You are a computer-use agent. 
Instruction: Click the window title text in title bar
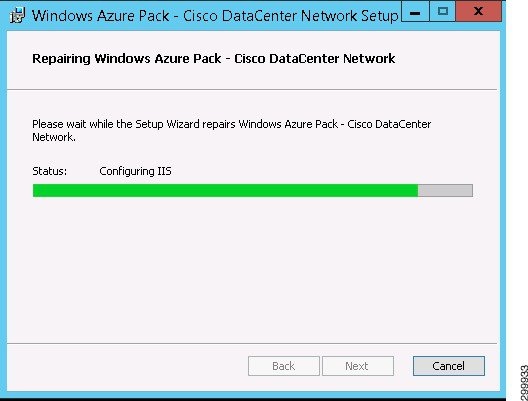(x=215, y=15)
